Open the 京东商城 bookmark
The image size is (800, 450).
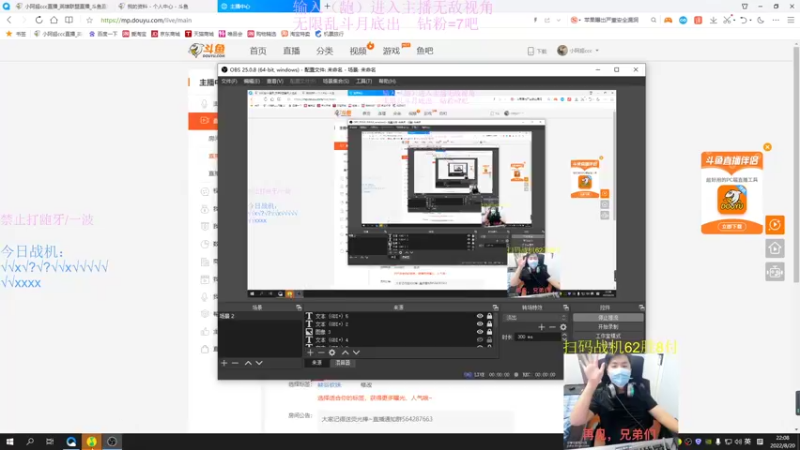pyautogui.click(x=165, y=34)
